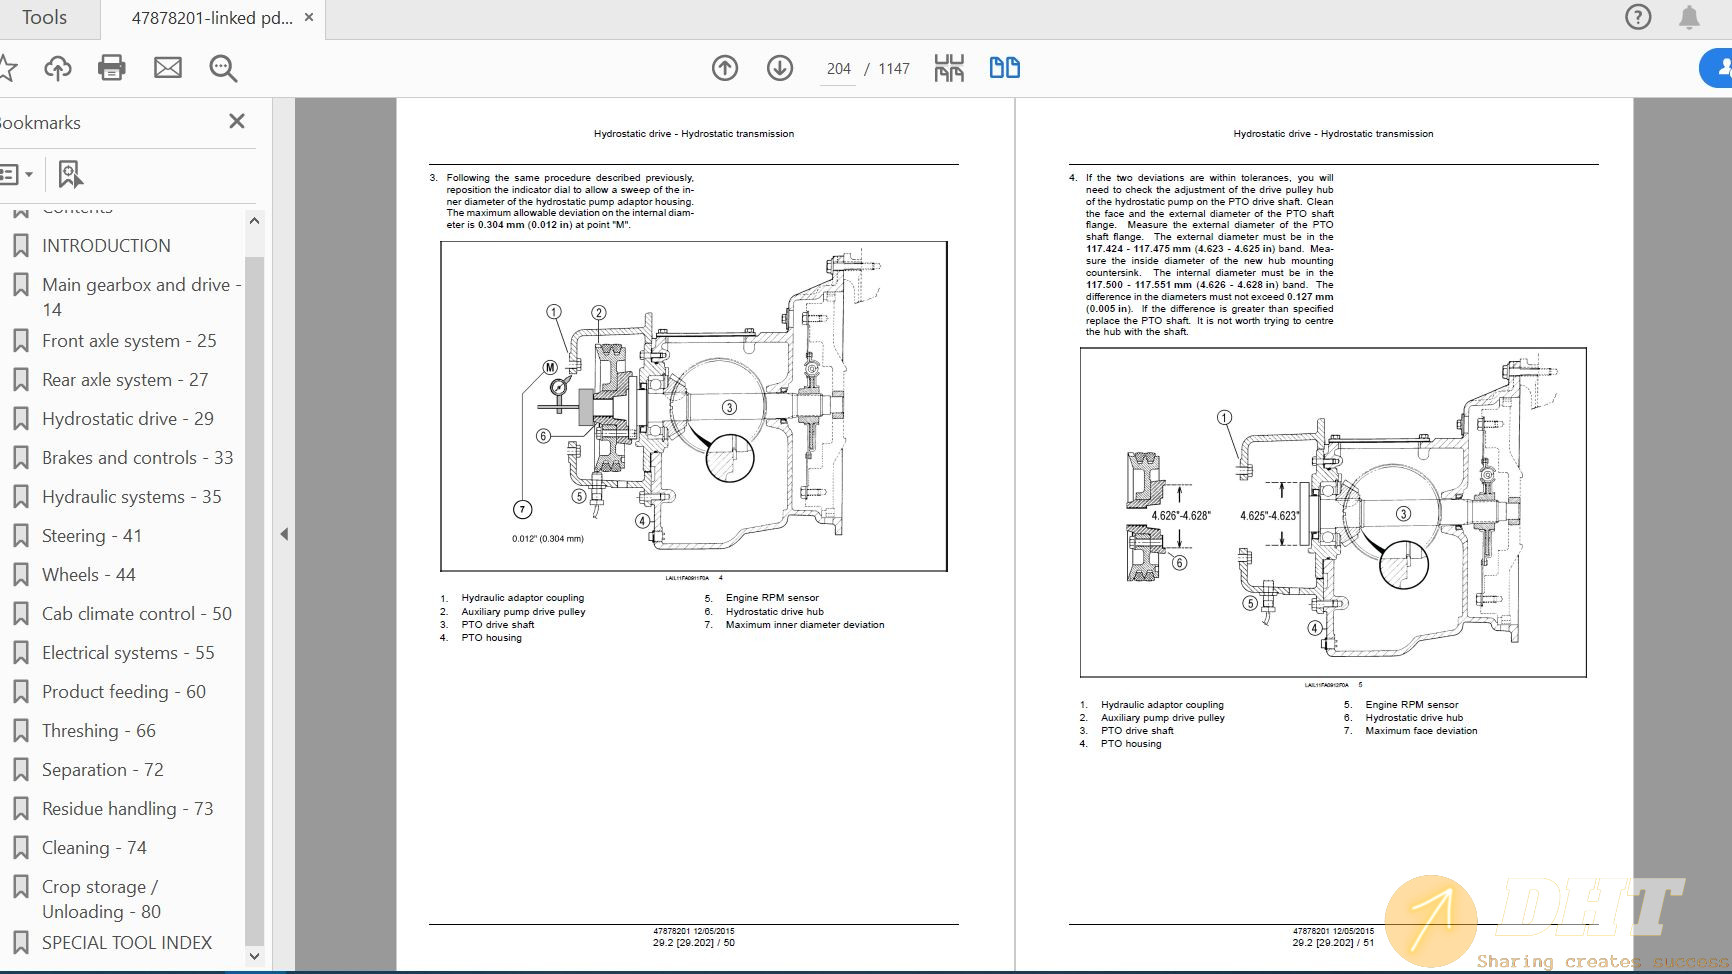Viewport: 1732px width, 974px height.
Task: Jump to next page with down arrow
Action: [779, 68]
